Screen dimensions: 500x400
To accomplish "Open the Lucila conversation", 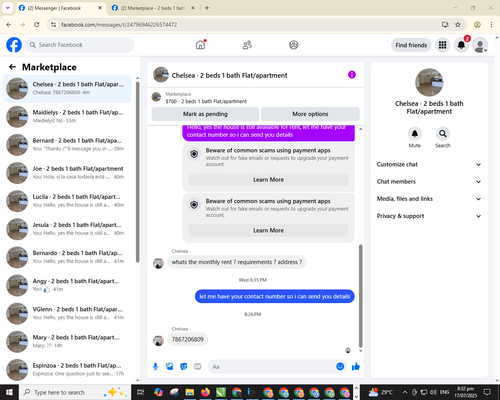I will [68, 201].
